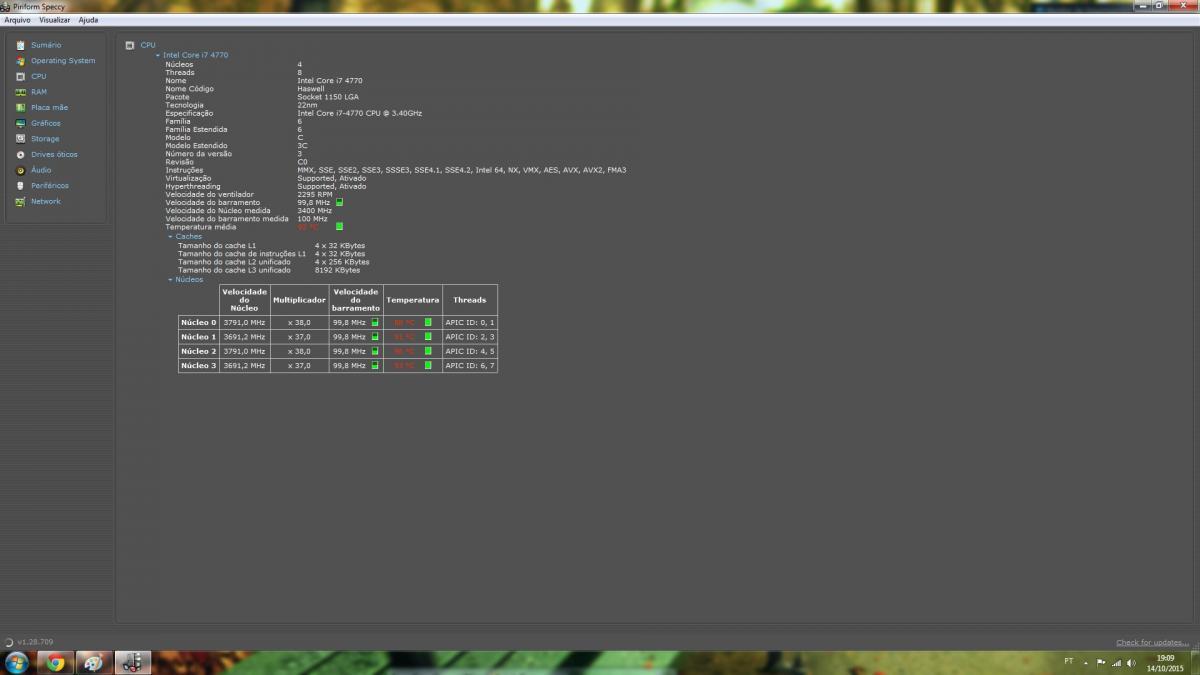Screen dimensions: 1200x675
Task: Collapse the Caches section
Action: click(x=170, y=237)
